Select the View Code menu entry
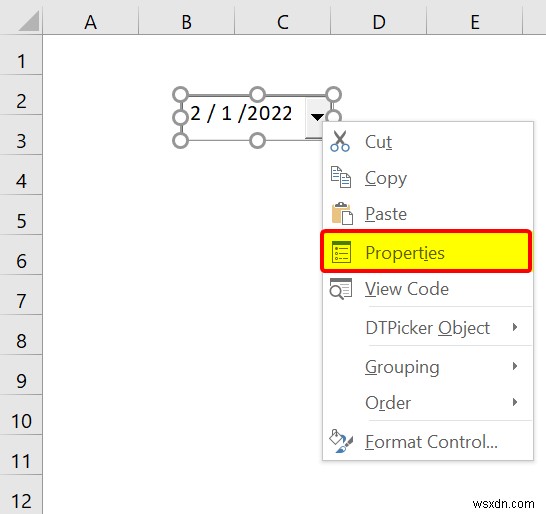This screenshot has width=546, height=514. [x=428, y=289]
